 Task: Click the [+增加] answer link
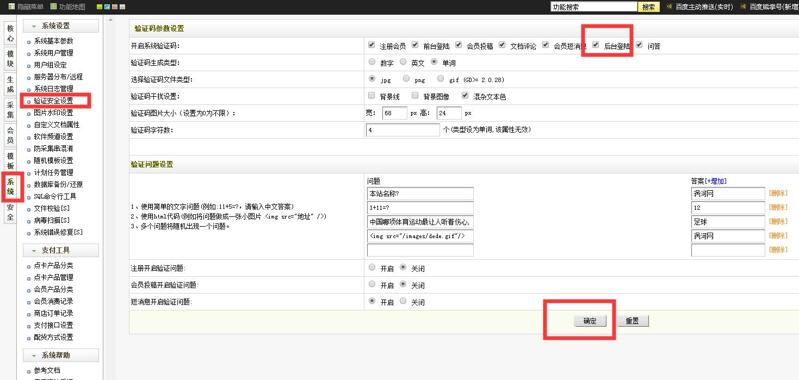716,181
